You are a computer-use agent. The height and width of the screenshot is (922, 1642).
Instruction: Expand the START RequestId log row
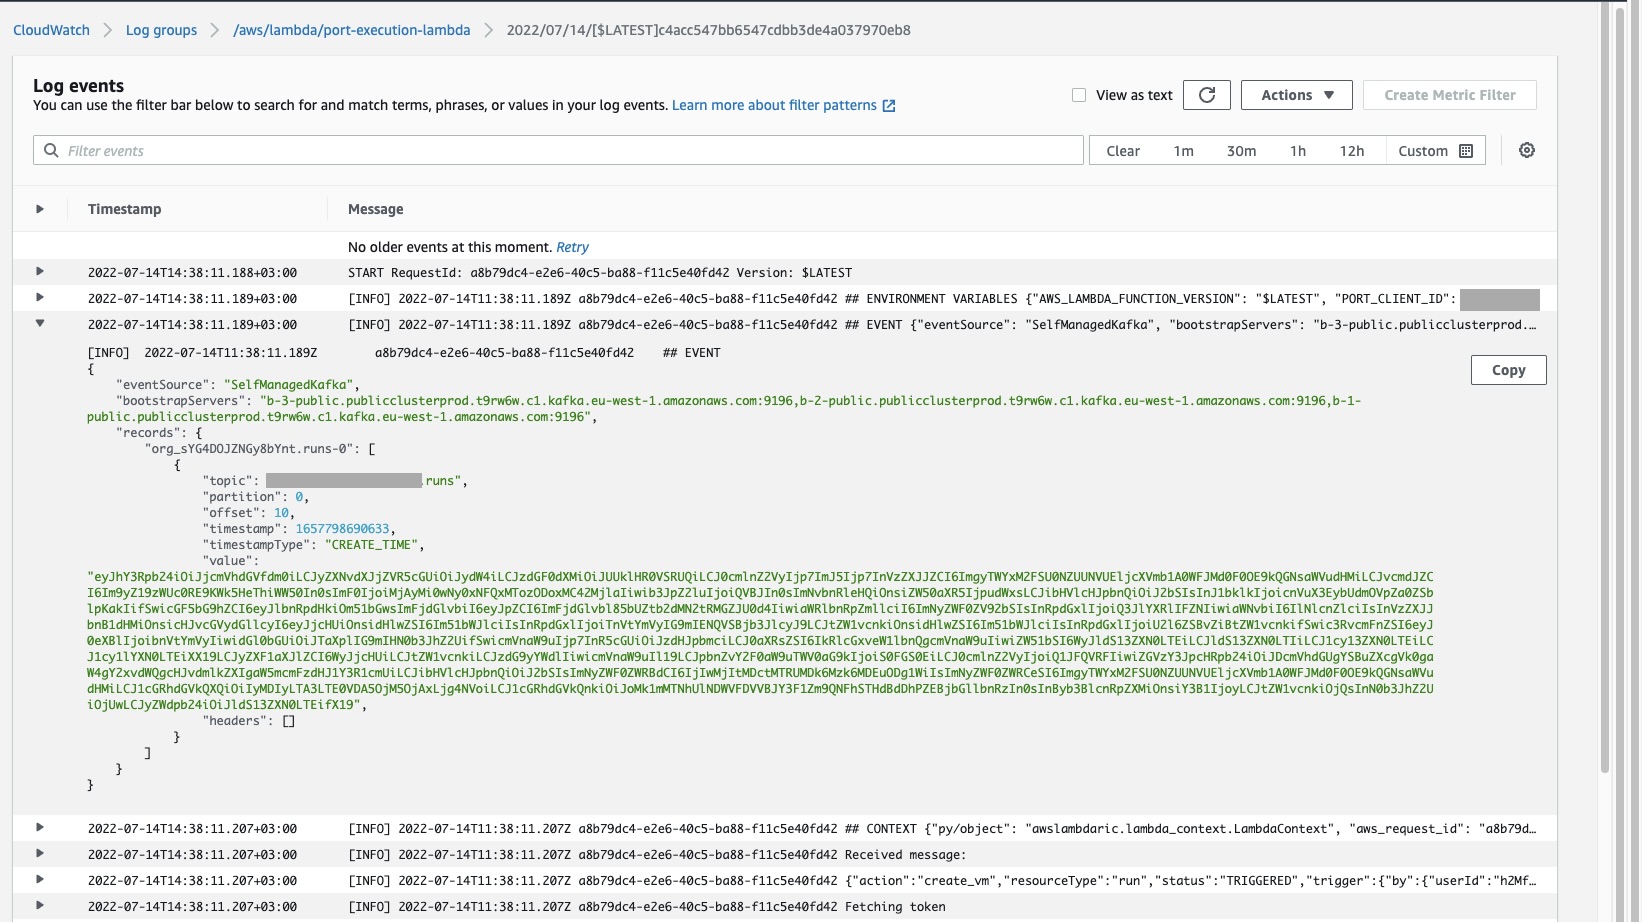pos(39,272)
